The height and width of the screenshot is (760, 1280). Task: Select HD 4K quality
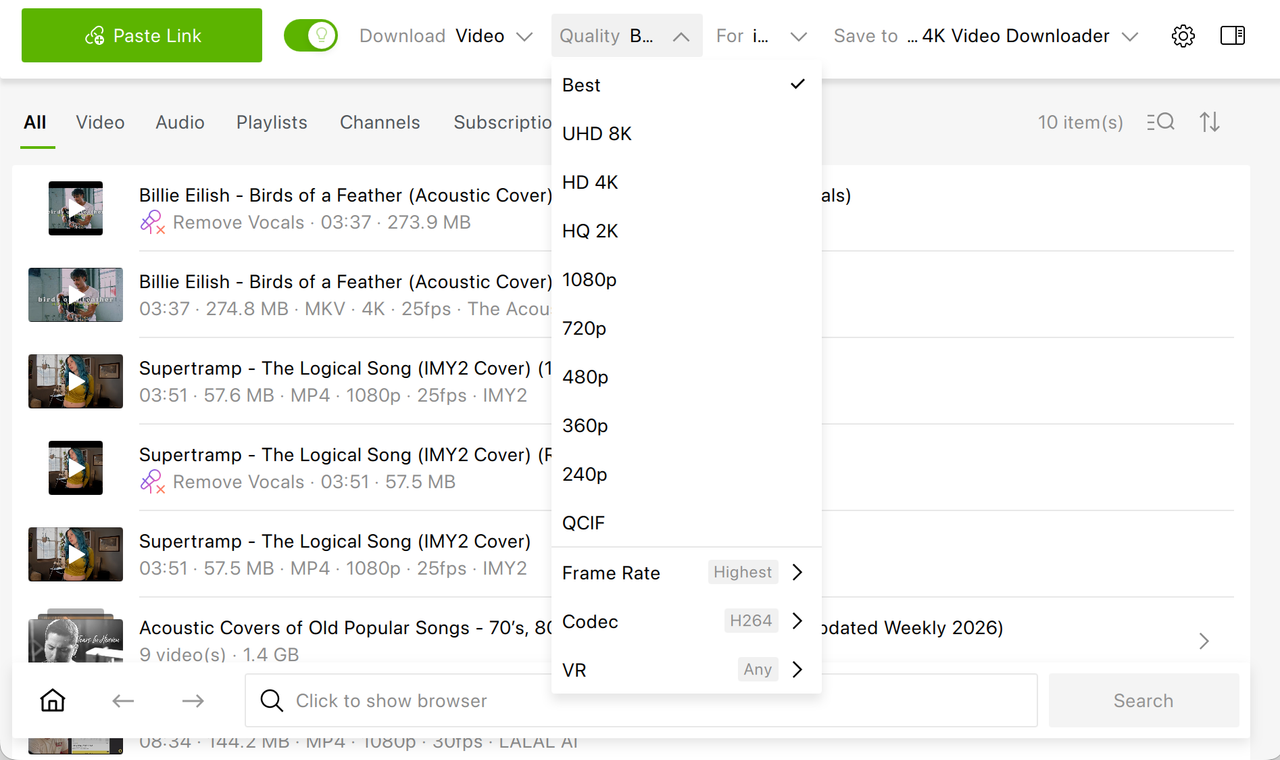[x=686, y=182]
